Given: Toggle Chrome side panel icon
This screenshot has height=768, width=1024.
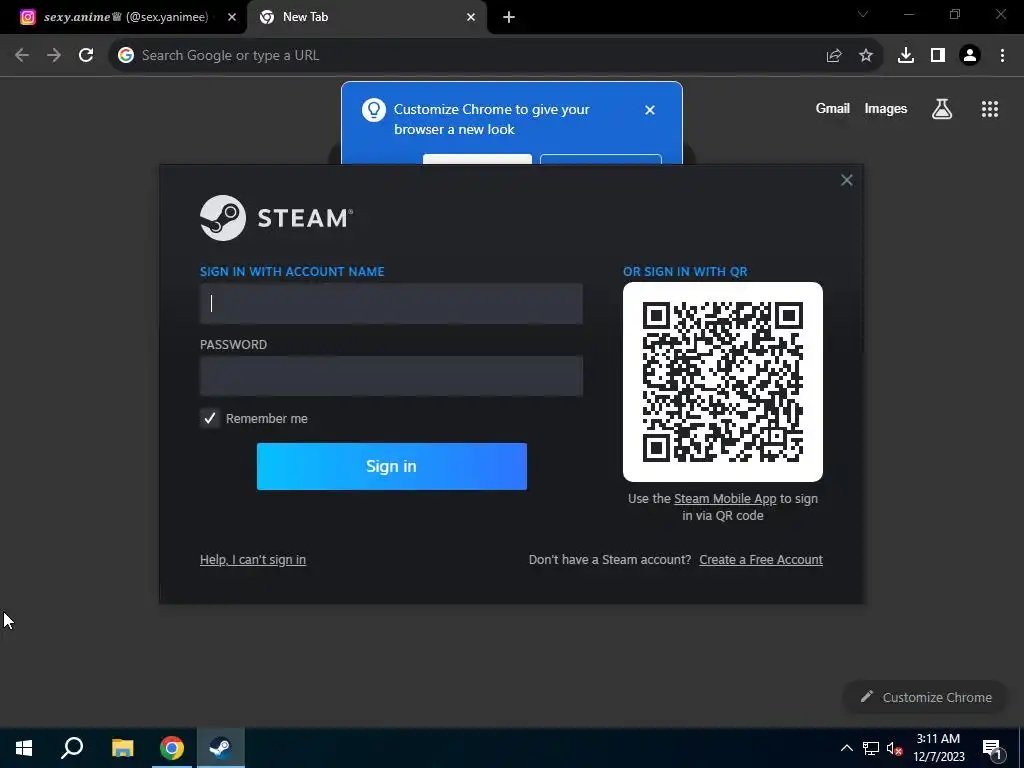Looking at the screenshot, I should (938, 56).
